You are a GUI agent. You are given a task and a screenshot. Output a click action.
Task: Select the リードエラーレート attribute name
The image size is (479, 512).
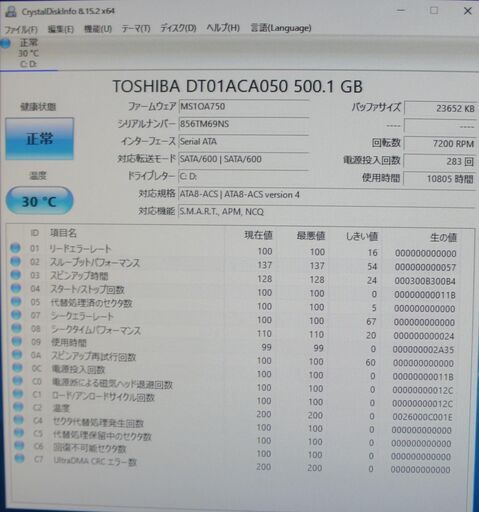(80, 249)
